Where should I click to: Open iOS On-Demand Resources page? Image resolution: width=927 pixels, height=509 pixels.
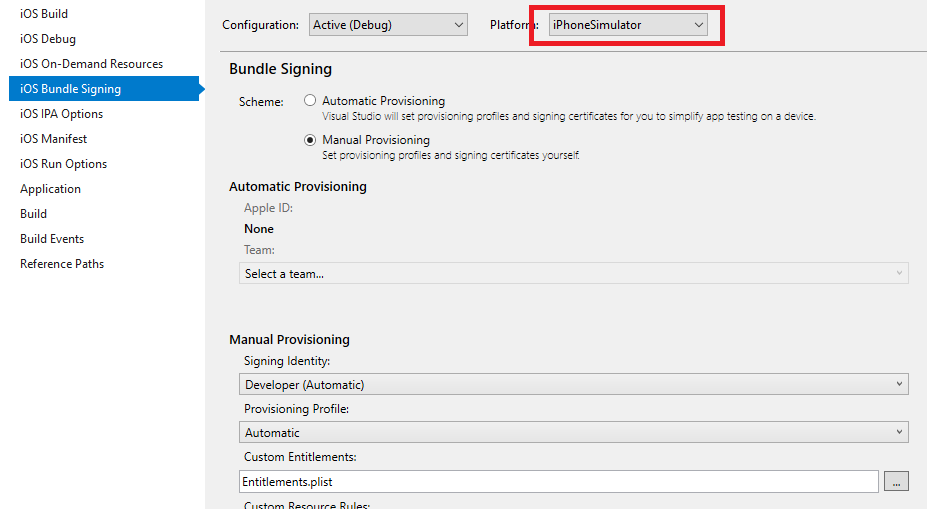[92, 63]
